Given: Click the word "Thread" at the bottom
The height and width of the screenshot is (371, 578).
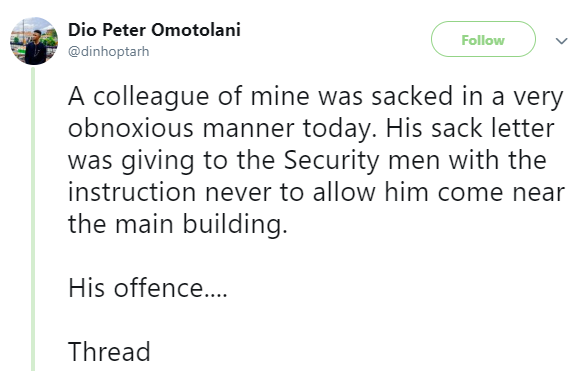Looking at the screenshot, I should click(109, 351).
